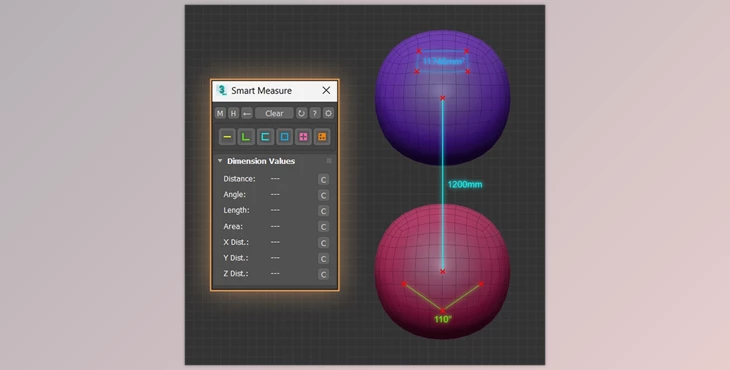Select the blue square area tool
The image size is (730, 370).
284,137
